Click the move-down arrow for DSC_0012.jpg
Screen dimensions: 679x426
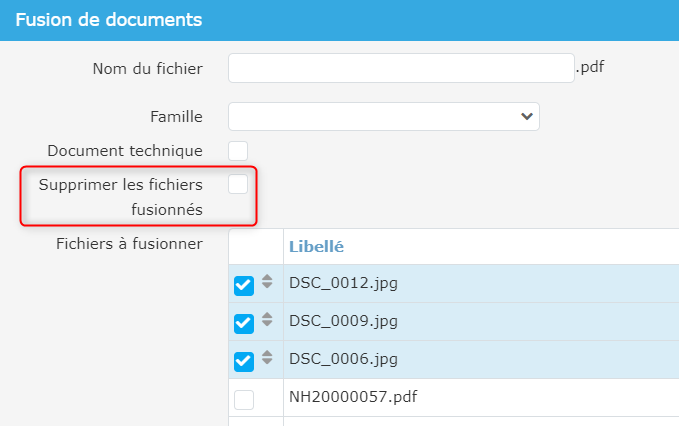[267, 288]
